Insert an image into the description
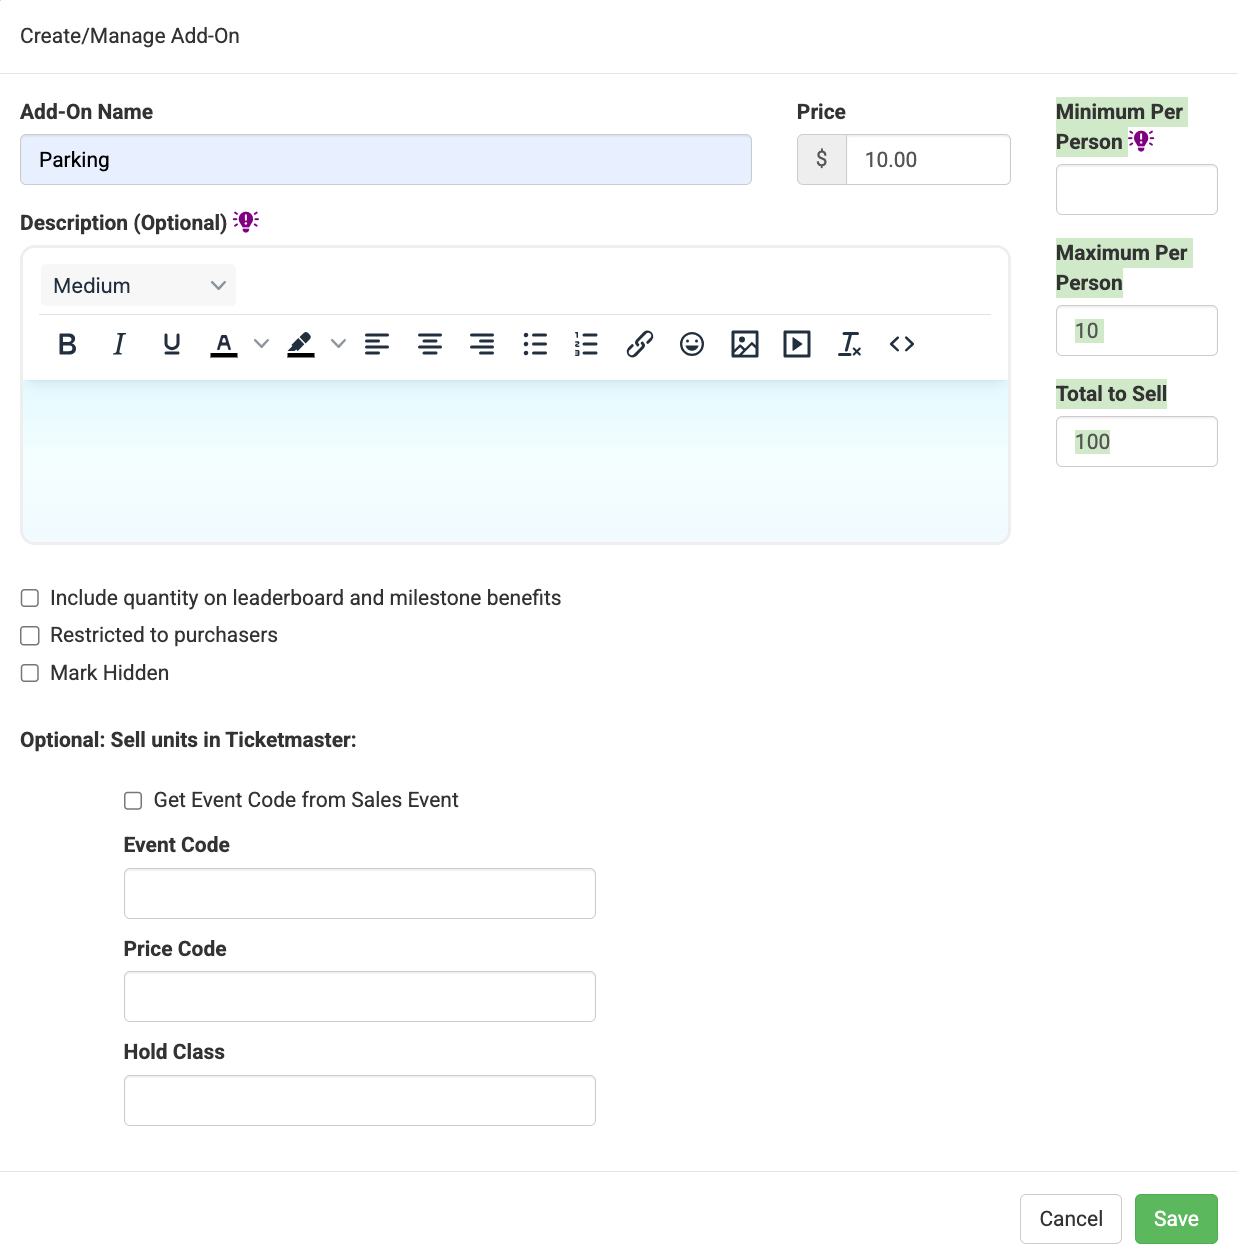Image resolution: width=1238 pixels, height=1260 pixels. (745, 344)
